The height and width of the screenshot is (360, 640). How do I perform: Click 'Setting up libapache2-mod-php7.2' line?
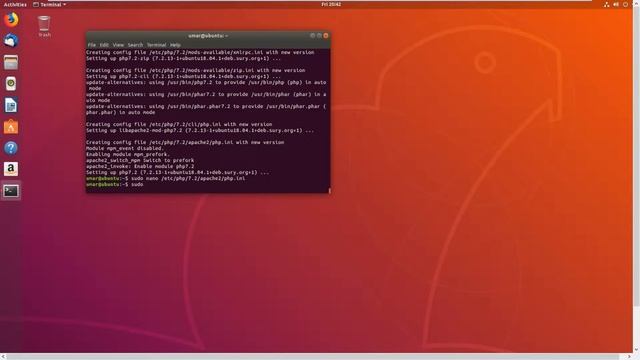click(200, 131)
